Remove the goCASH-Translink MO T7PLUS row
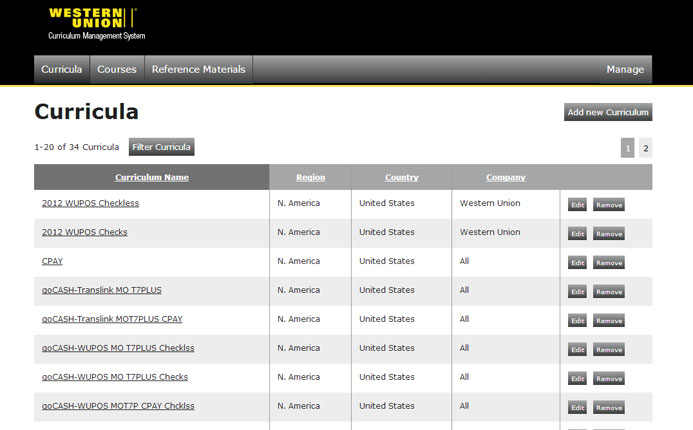Screen dimensions: 693x430 pos(609,292)
